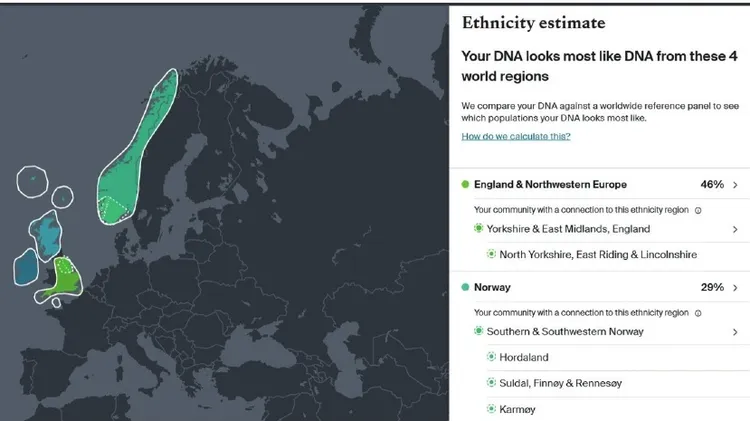
Task: Click community icon for North Yorkshire, East Riding
Action: point(491,254)
